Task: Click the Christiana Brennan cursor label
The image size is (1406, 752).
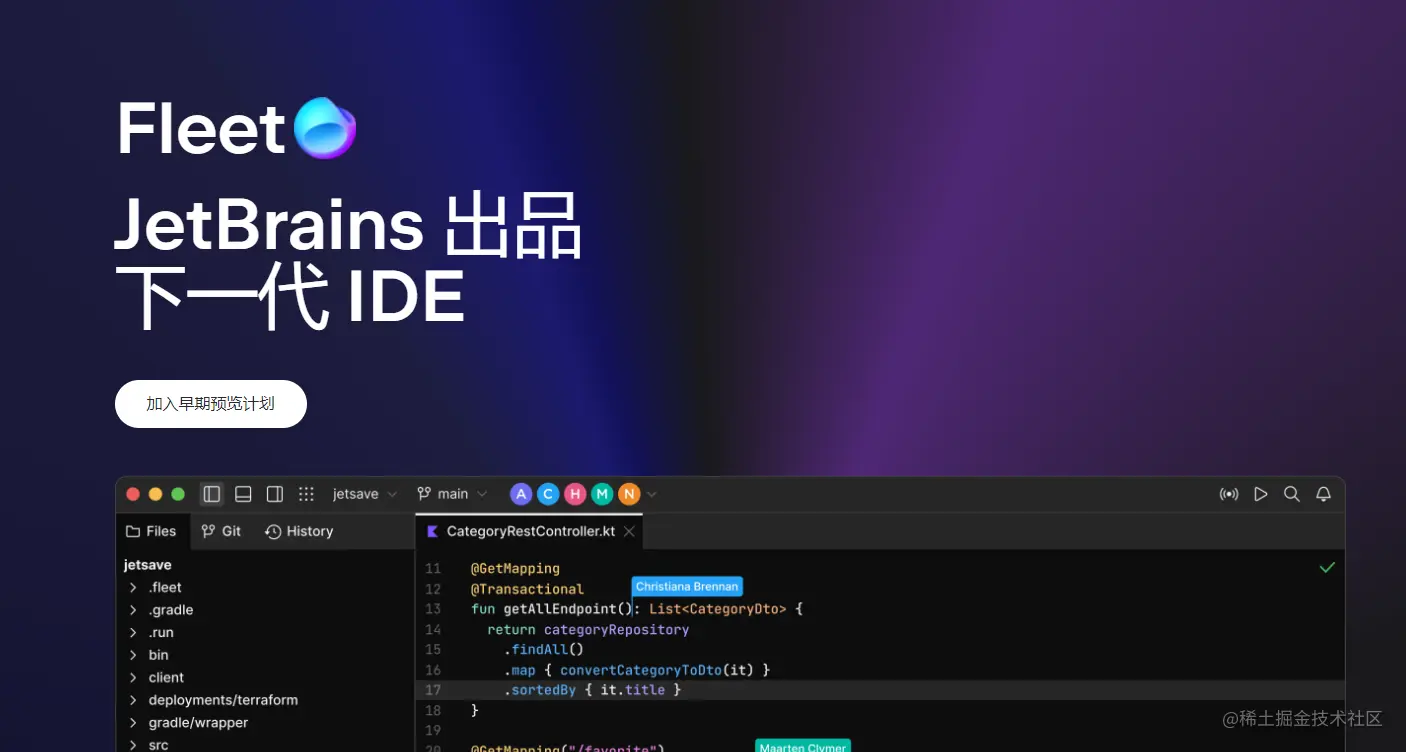Action: pos(687,587)
